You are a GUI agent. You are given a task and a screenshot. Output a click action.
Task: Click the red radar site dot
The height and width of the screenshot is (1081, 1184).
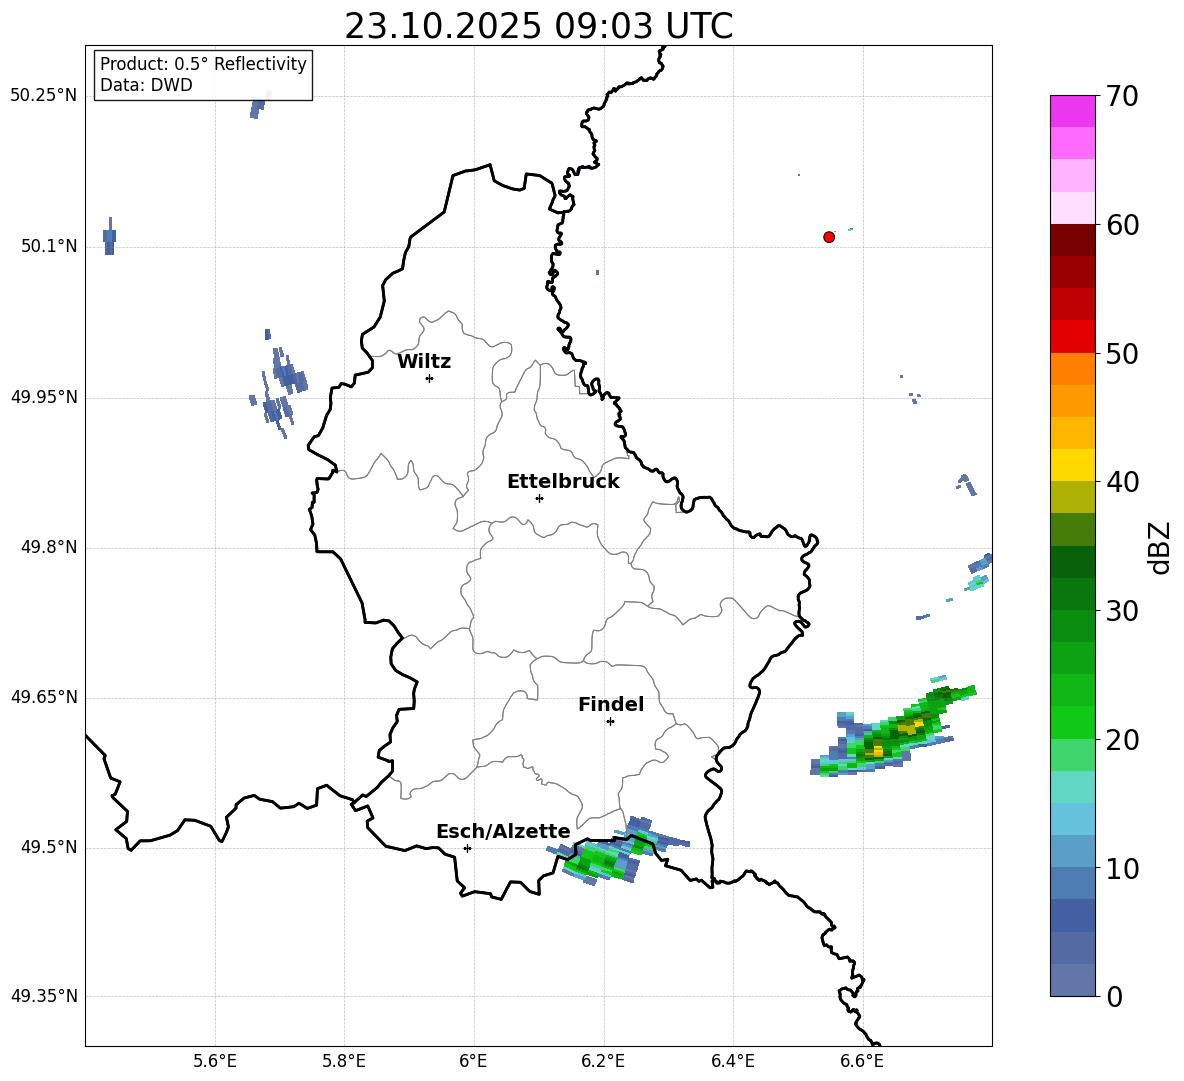829,237
